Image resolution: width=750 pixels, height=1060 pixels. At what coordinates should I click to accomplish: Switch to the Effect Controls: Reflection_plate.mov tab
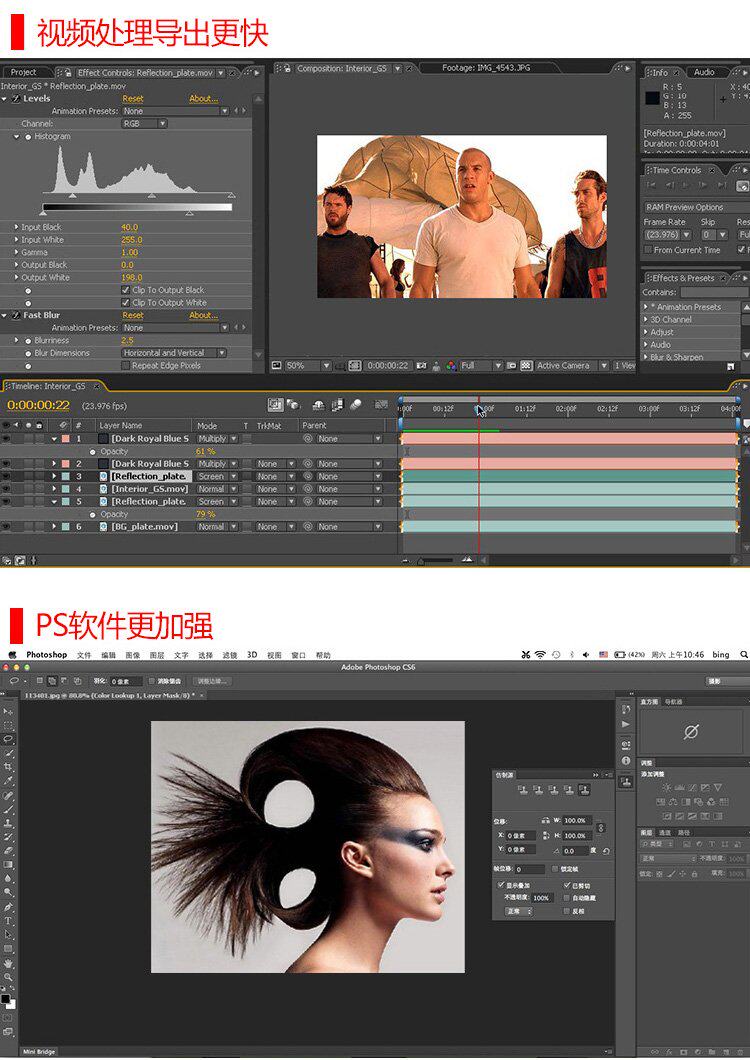(x=145, y=72)
